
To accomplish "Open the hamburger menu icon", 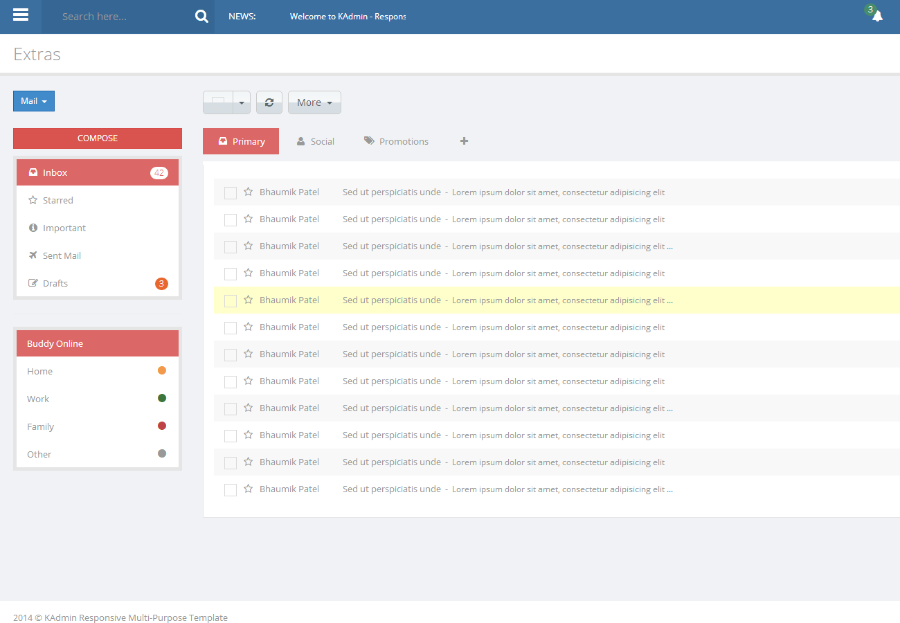I will pyautogui.click(x=20, y=16).
